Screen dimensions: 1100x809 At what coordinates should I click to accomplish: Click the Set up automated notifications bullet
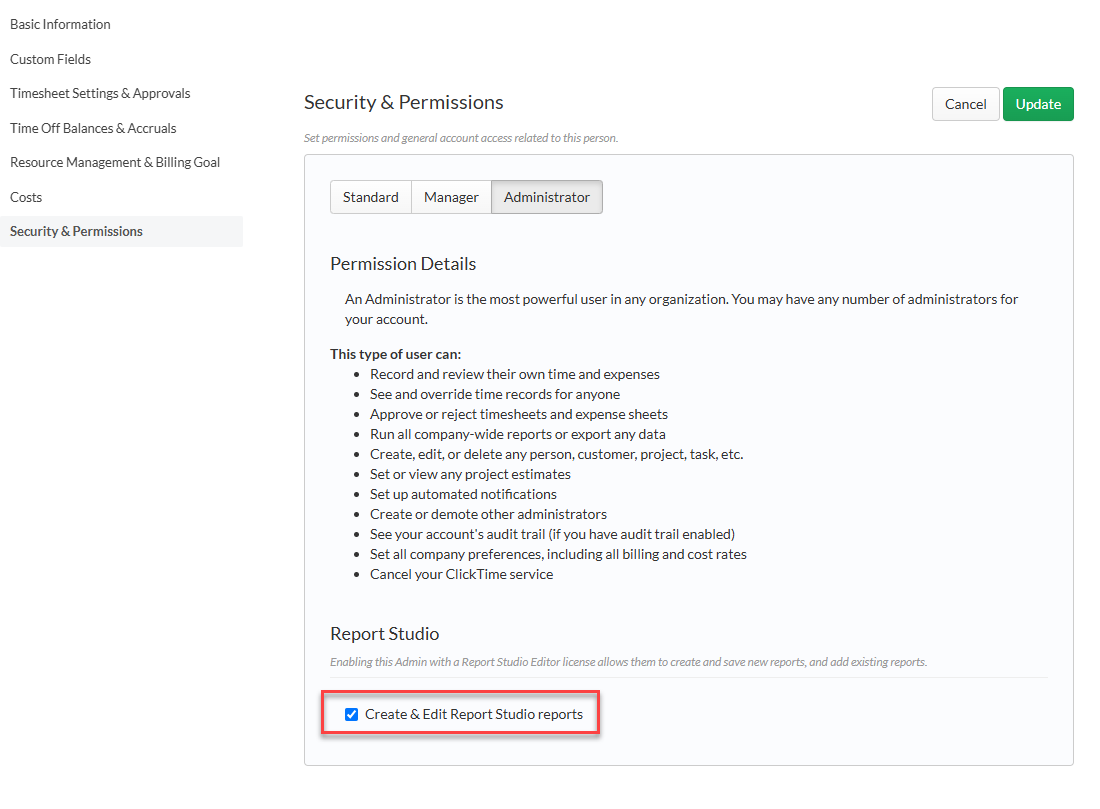[x=464, y=495]
